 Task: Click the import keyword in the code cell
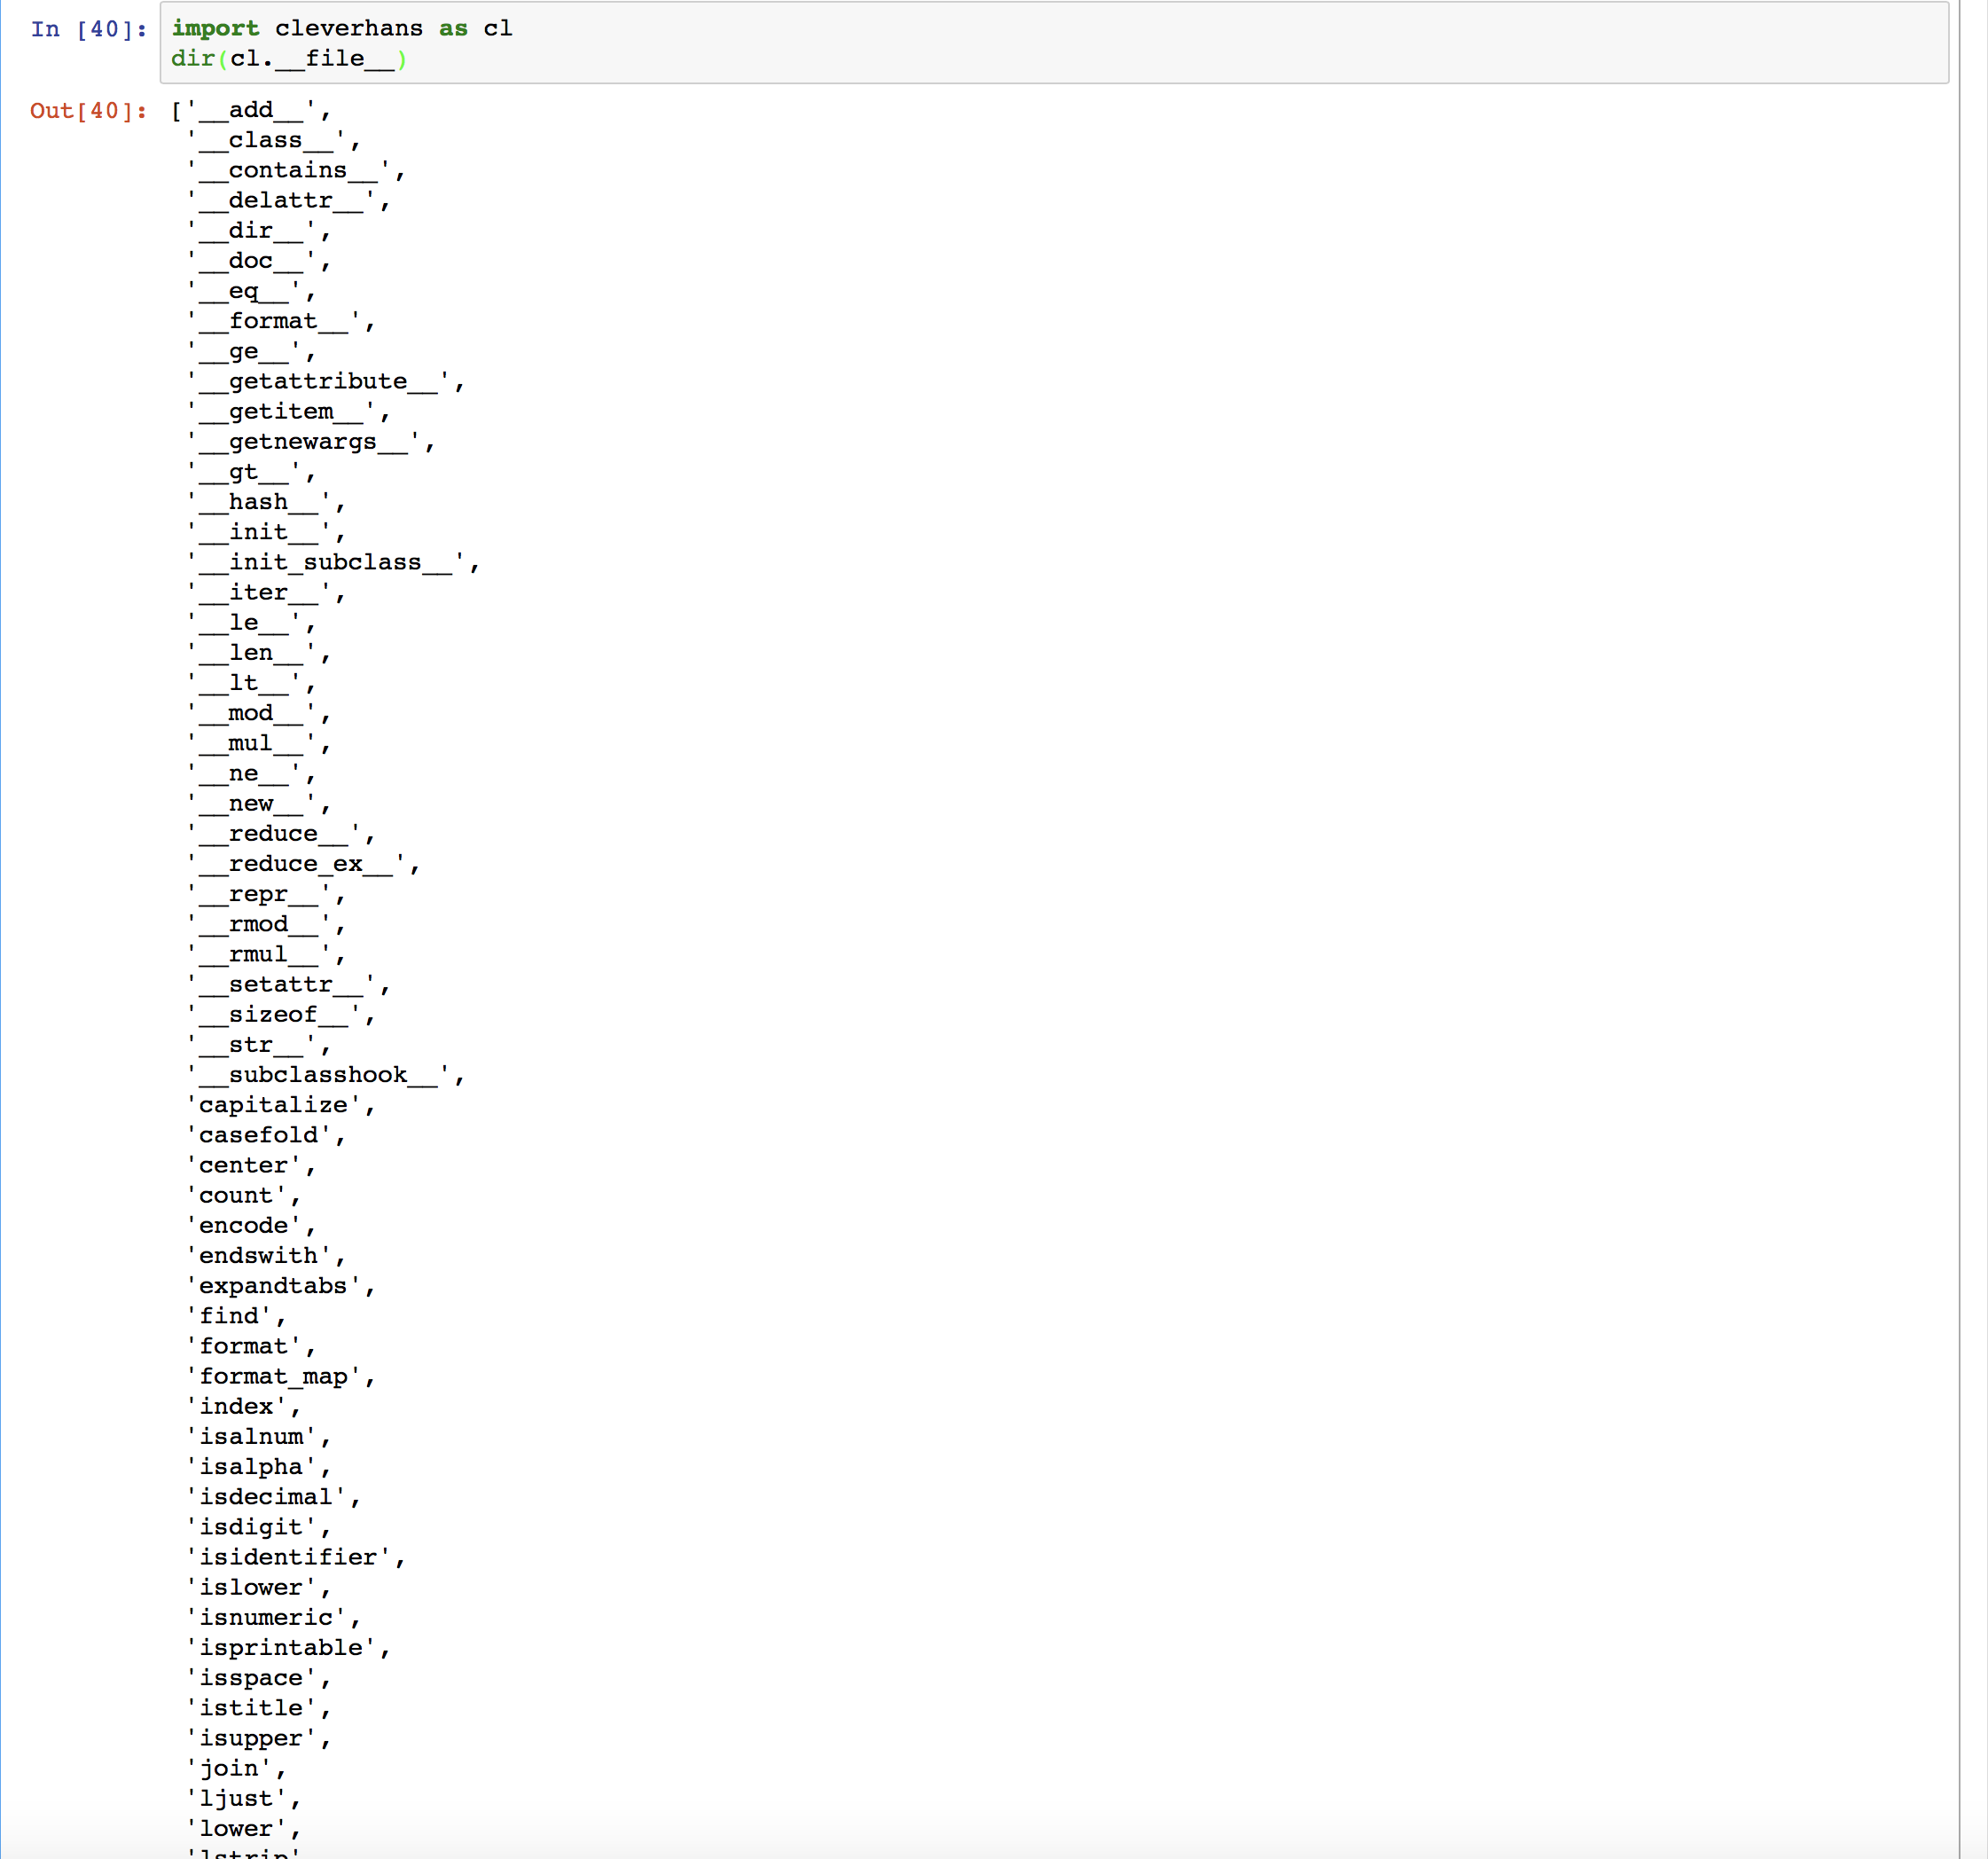tap(216, 28)
